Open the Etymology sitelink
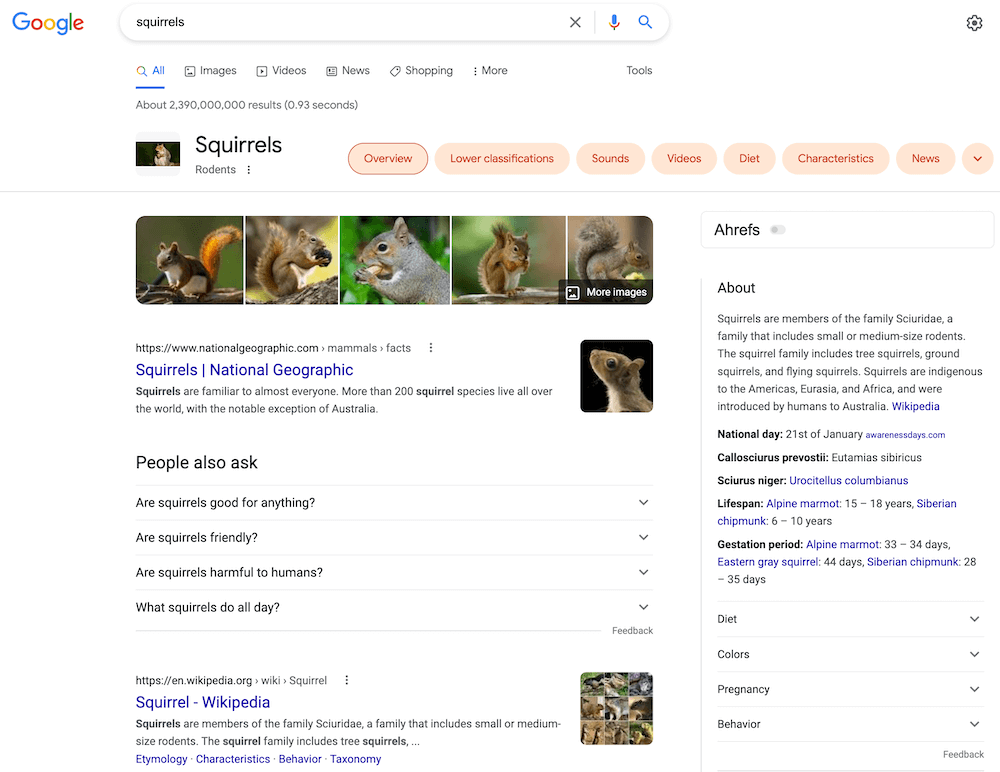Screen dimensions: 1000x772 [161, 759]
